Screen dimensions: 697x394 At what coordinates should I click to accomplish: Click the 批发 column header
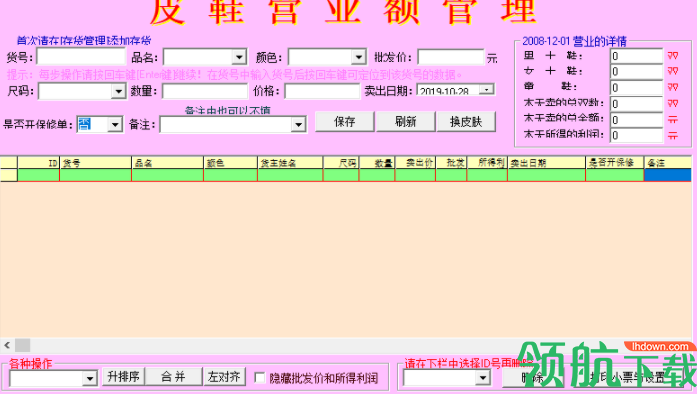pyautogui.click(x=451, y=163)
